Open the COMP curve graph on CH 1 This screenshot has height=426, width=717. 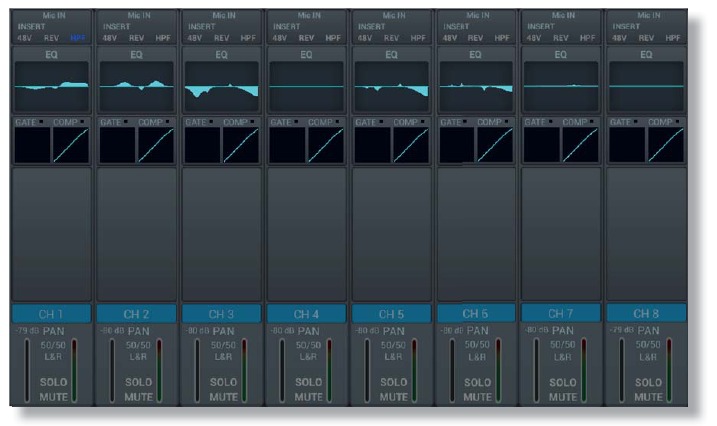point(71,145)
